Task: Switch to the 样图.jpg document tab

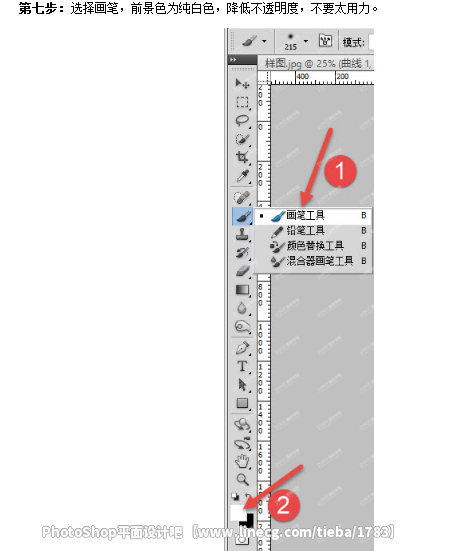Action: pyautogui.click(x=318, y=64)
